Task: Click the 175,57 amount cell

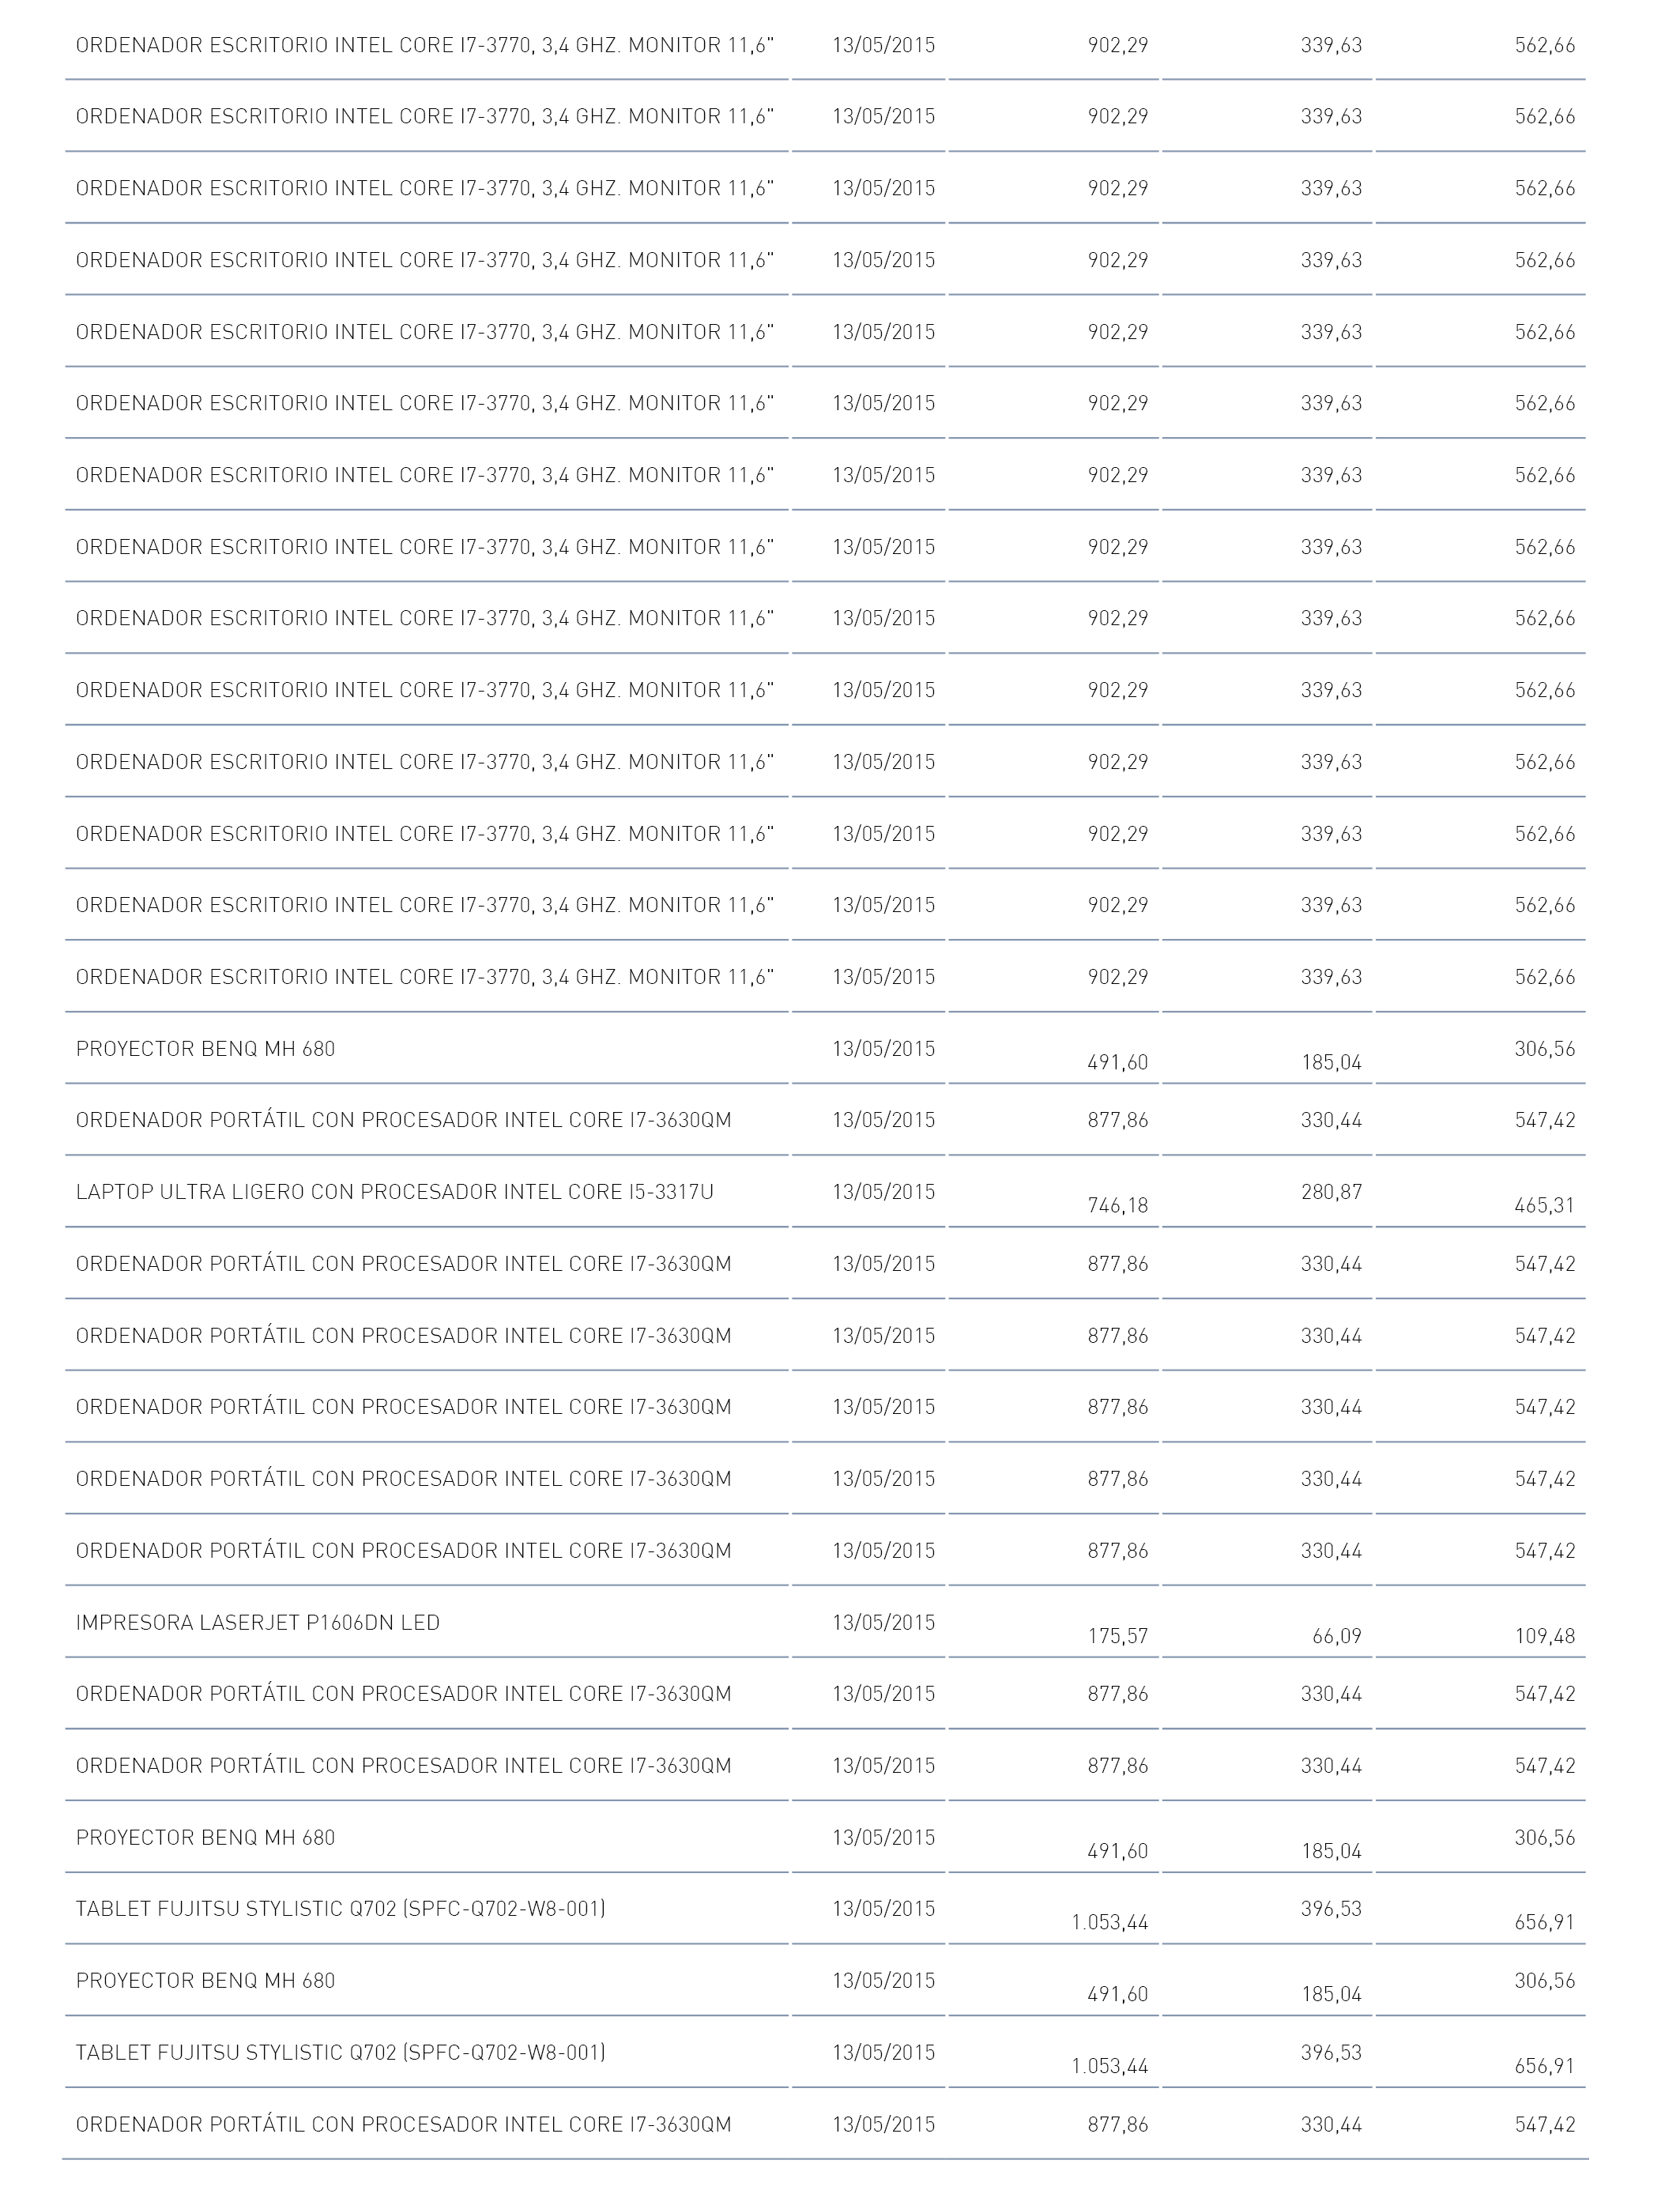Action: click(1118, 1637)
